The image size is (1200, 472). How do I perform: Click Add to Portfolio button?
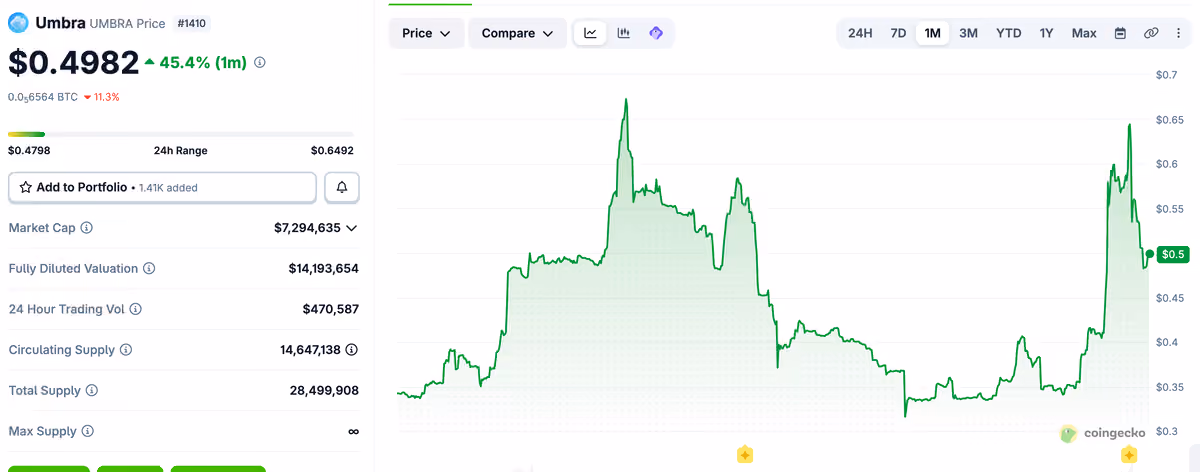[x=162, y=187]
